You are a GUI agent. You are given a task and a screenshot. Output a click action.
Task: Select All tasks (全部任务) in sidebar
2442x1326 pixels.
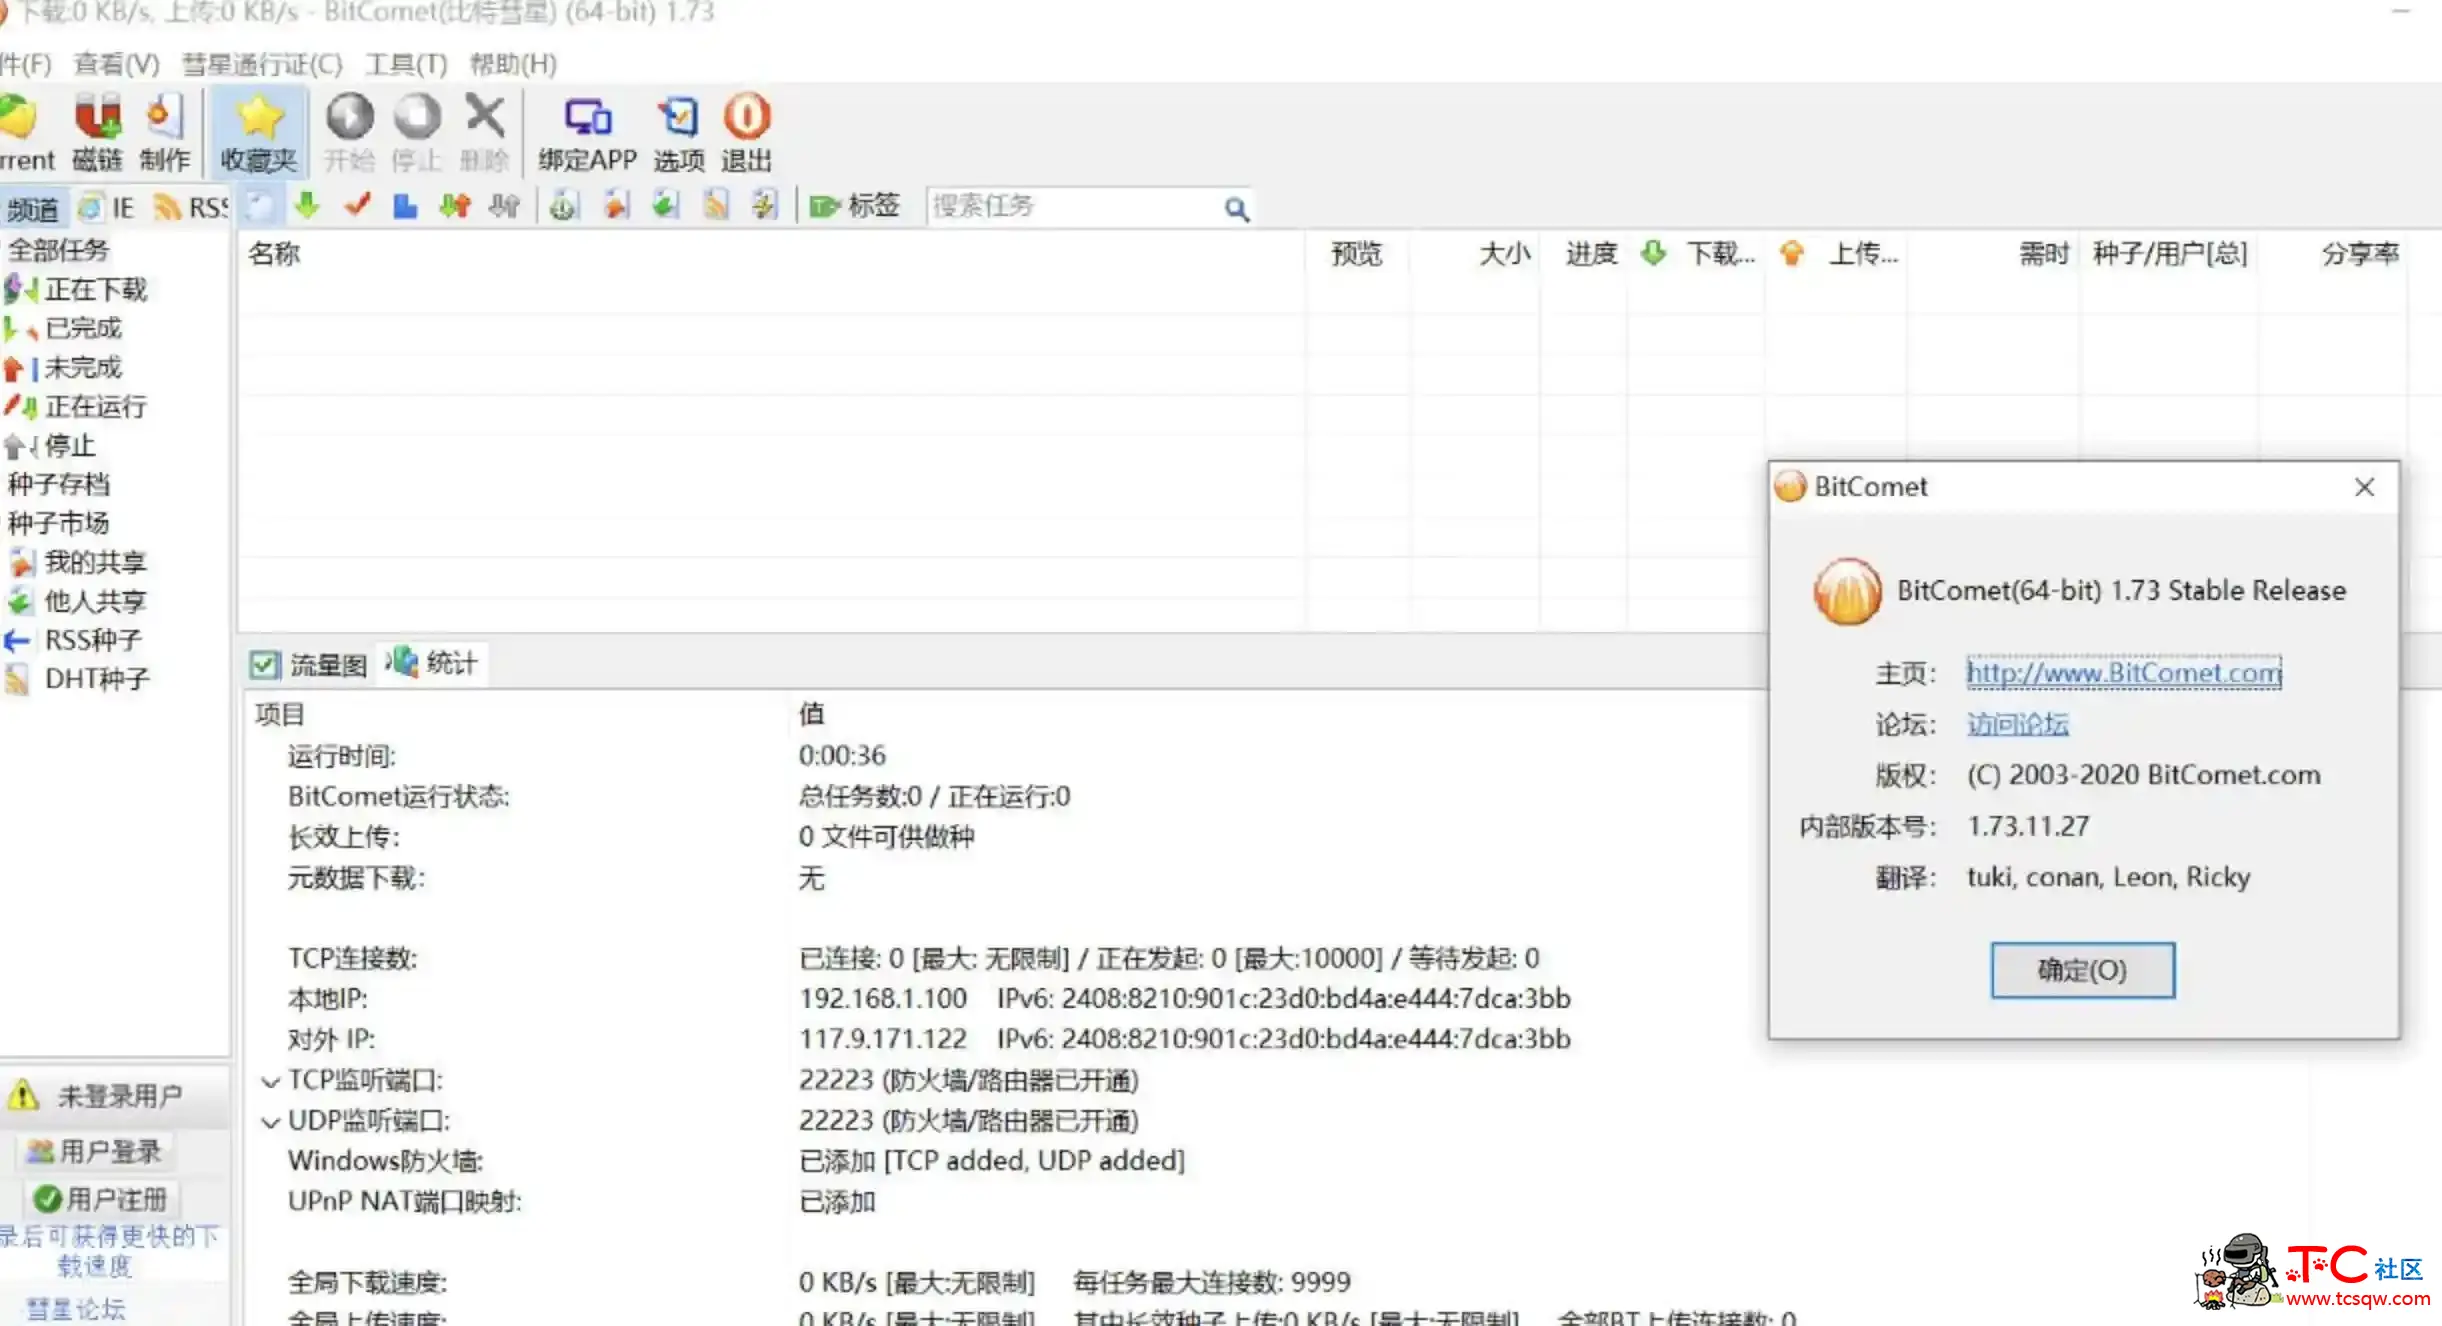[x=58, y=250]
